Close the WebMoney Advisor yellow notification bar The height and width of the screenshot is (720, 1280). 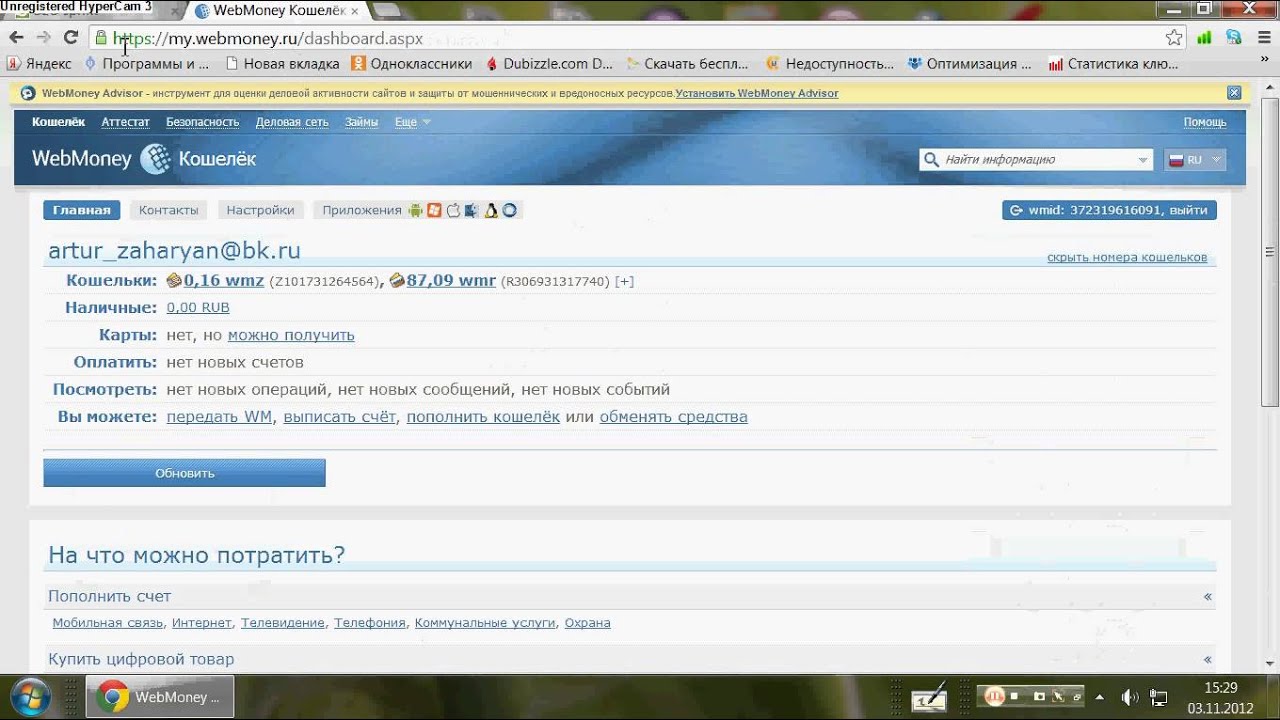point(1234,93)
